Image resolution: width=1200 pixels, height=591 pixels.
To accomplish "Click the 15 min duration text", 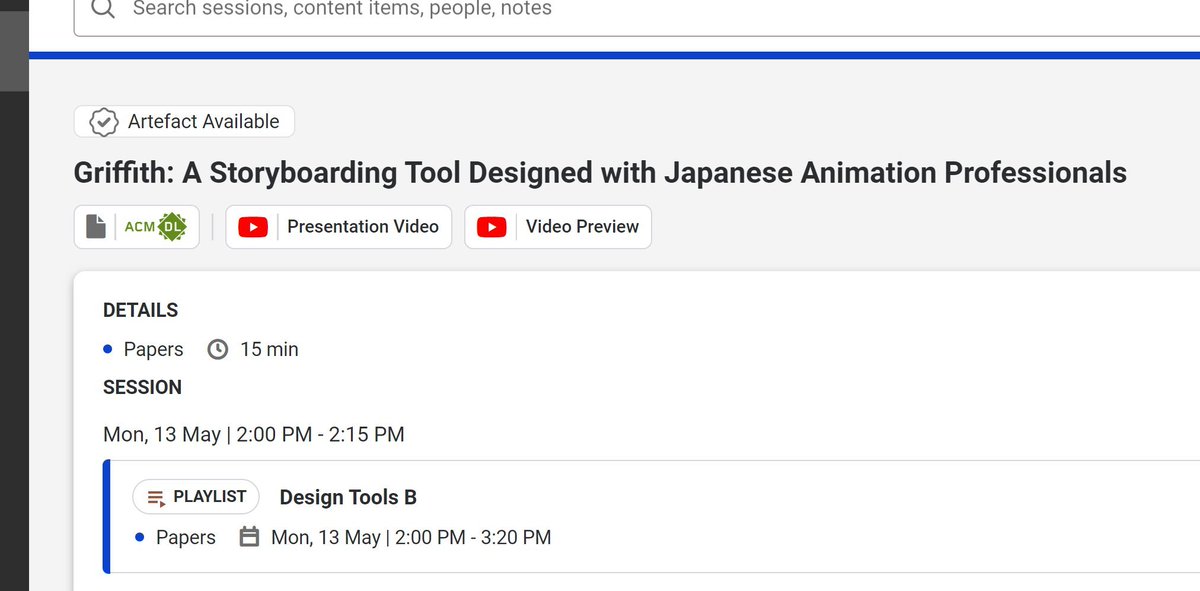I will [x=269, y=350].
